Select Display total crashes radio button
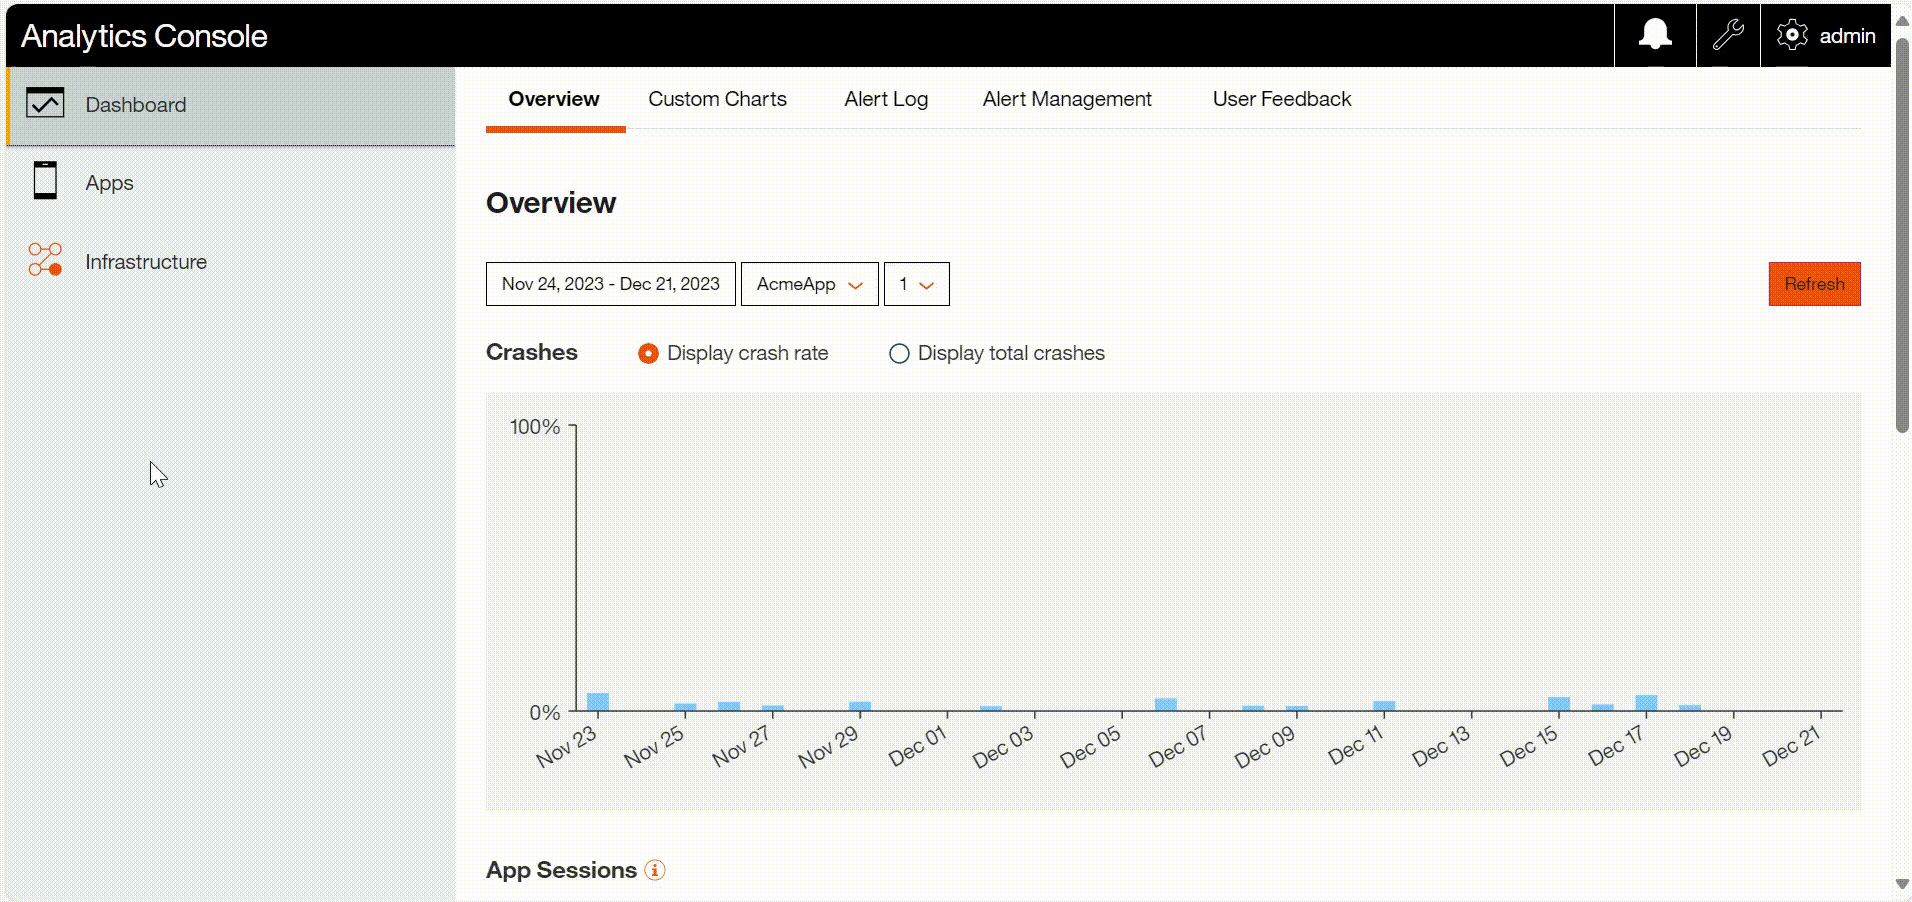The width and height of the screenshot is (1912, 902). coord(899,353)
